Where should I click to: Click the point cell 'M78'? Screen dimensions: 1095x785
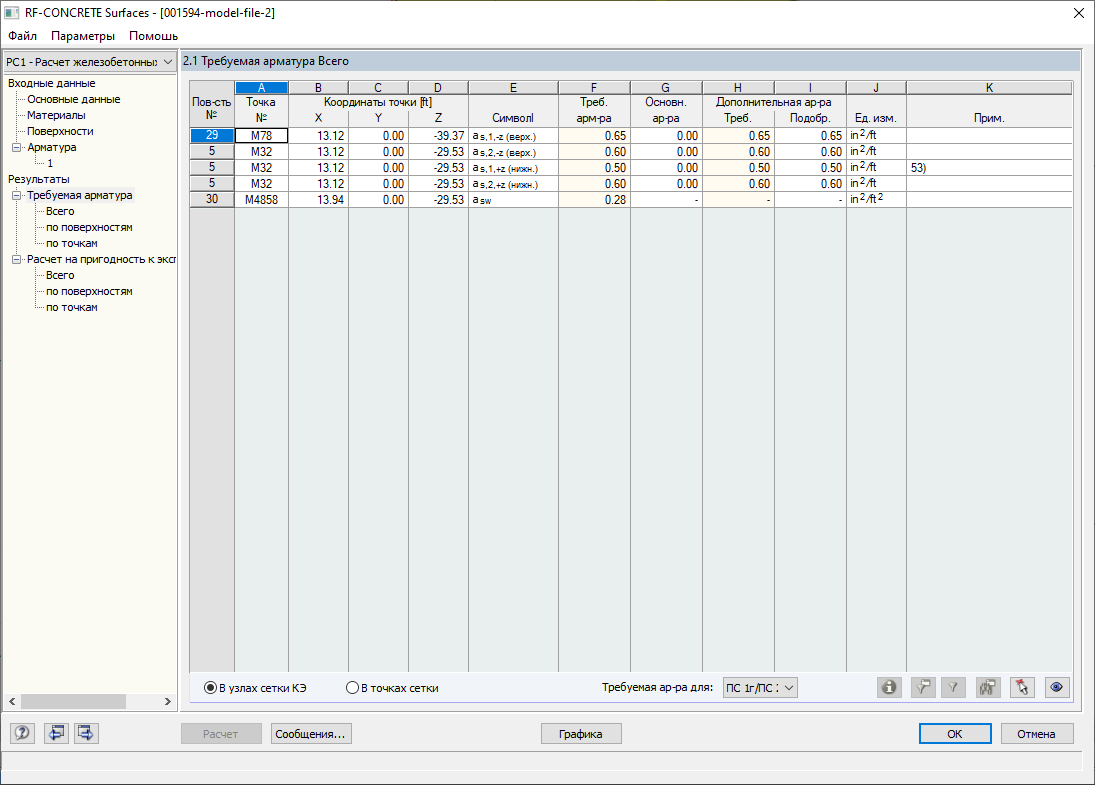tap(261, 135)
